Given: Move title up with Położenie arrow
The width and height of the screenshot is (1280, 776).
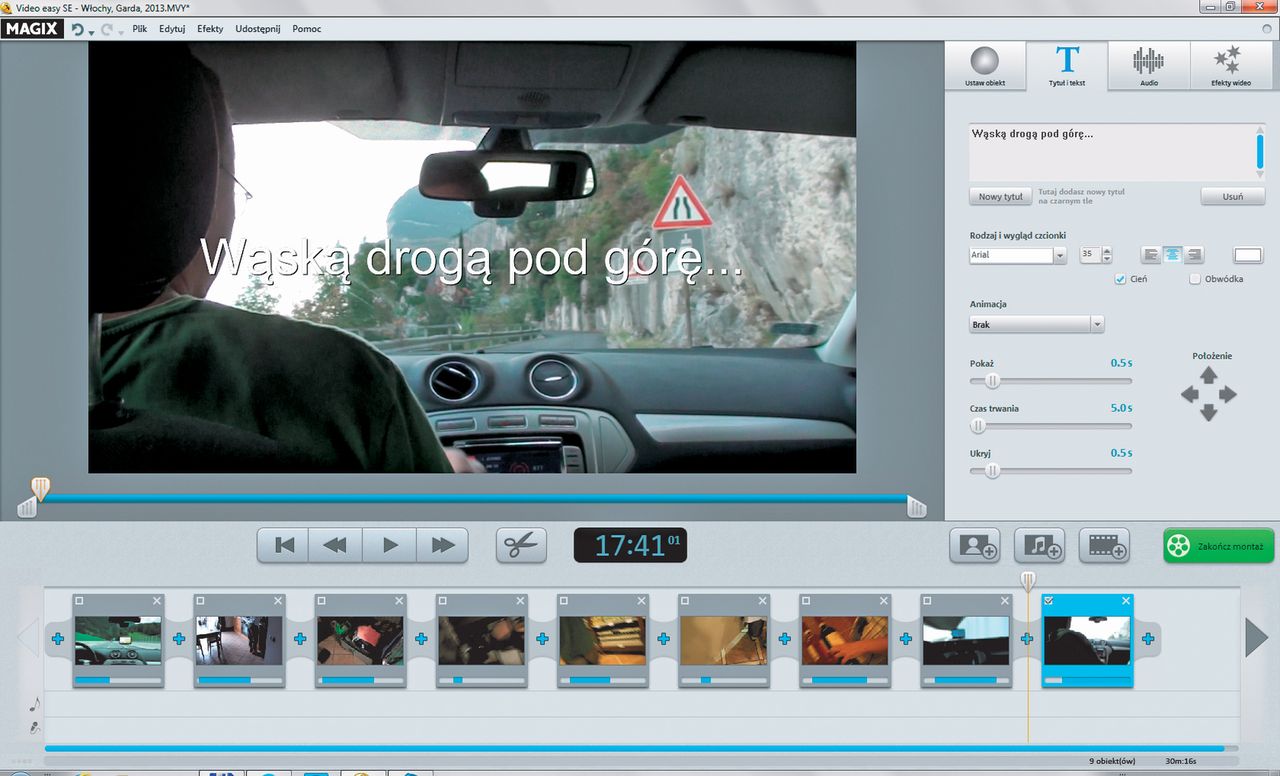Looking at the screenshot, I should pyautogui.click(x=1209, y=375).
